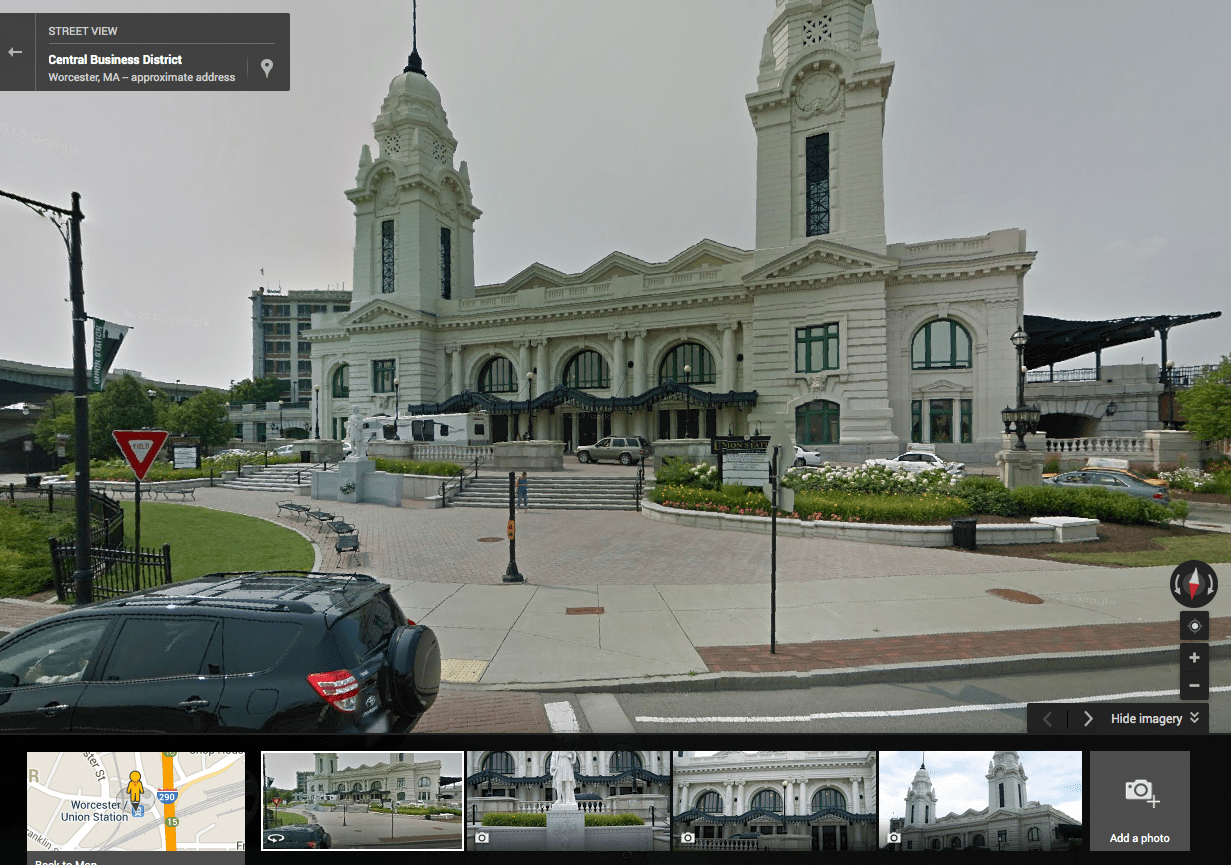The height and width of the screenshot is (865, 1231).
Task: Click the look-around control below the compass
Action: point(1194,625)
